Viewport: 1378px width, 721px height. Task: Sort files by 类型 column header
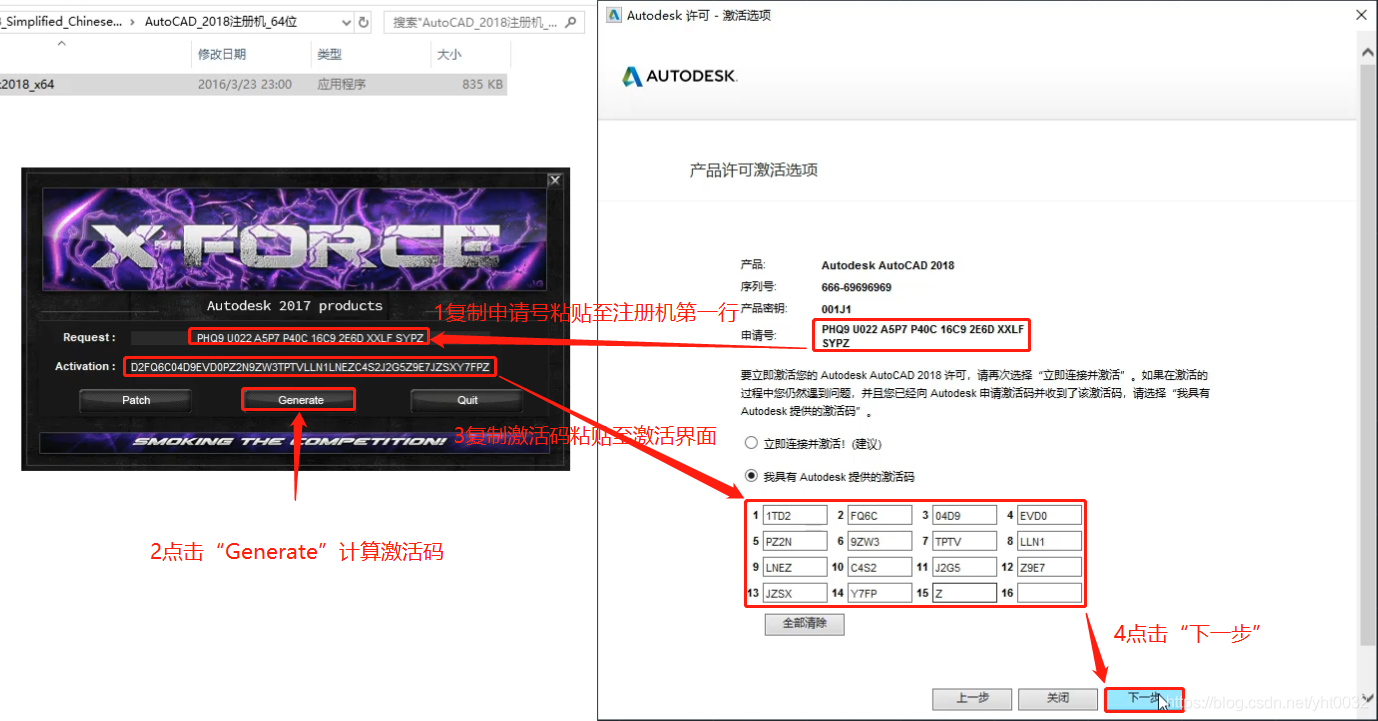[329, 55]
